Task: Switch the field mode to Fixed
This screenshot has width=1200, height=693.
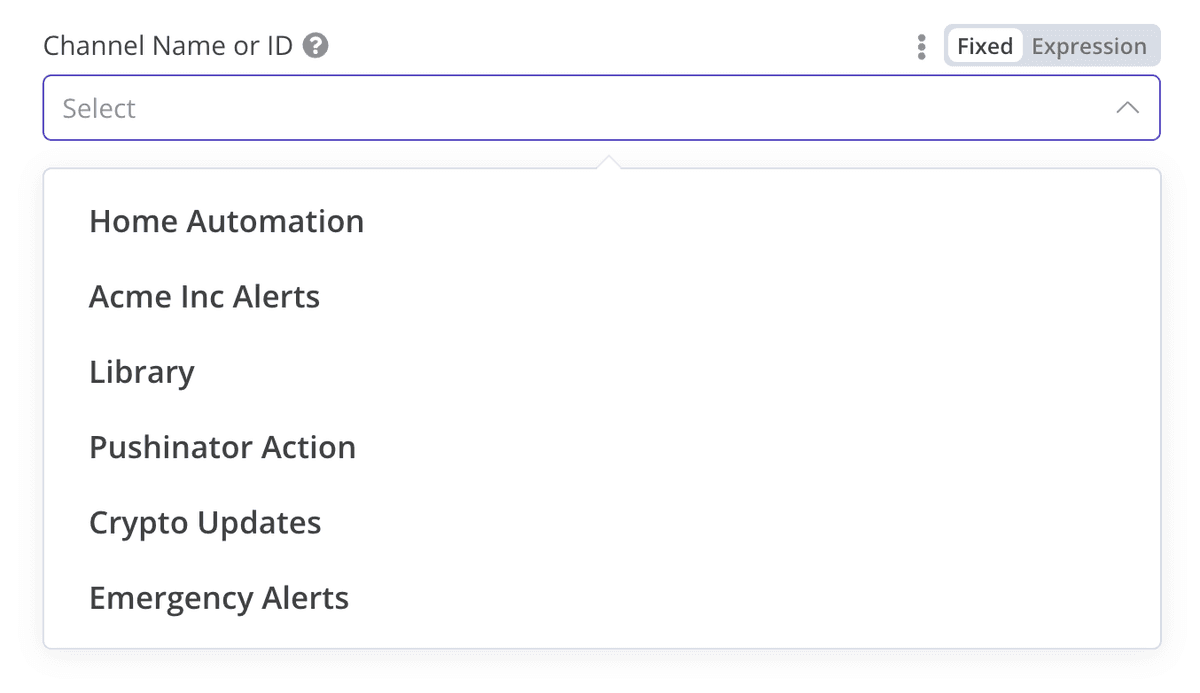Action: coord(985,46)
